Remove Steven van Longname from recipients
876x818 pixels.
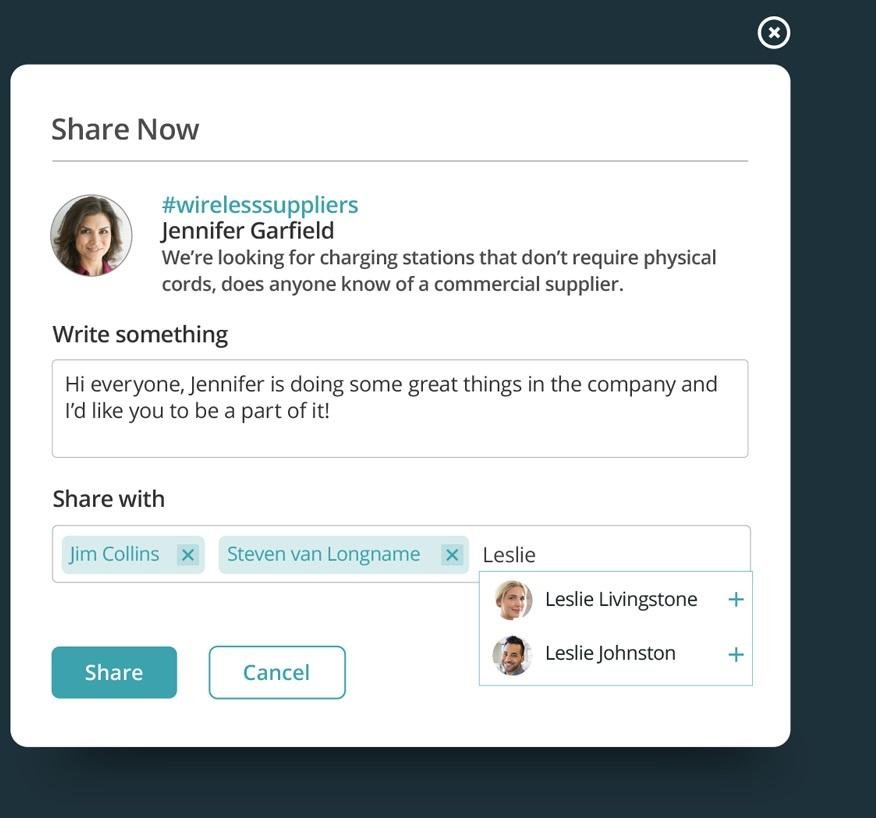[x=452, y=555]
